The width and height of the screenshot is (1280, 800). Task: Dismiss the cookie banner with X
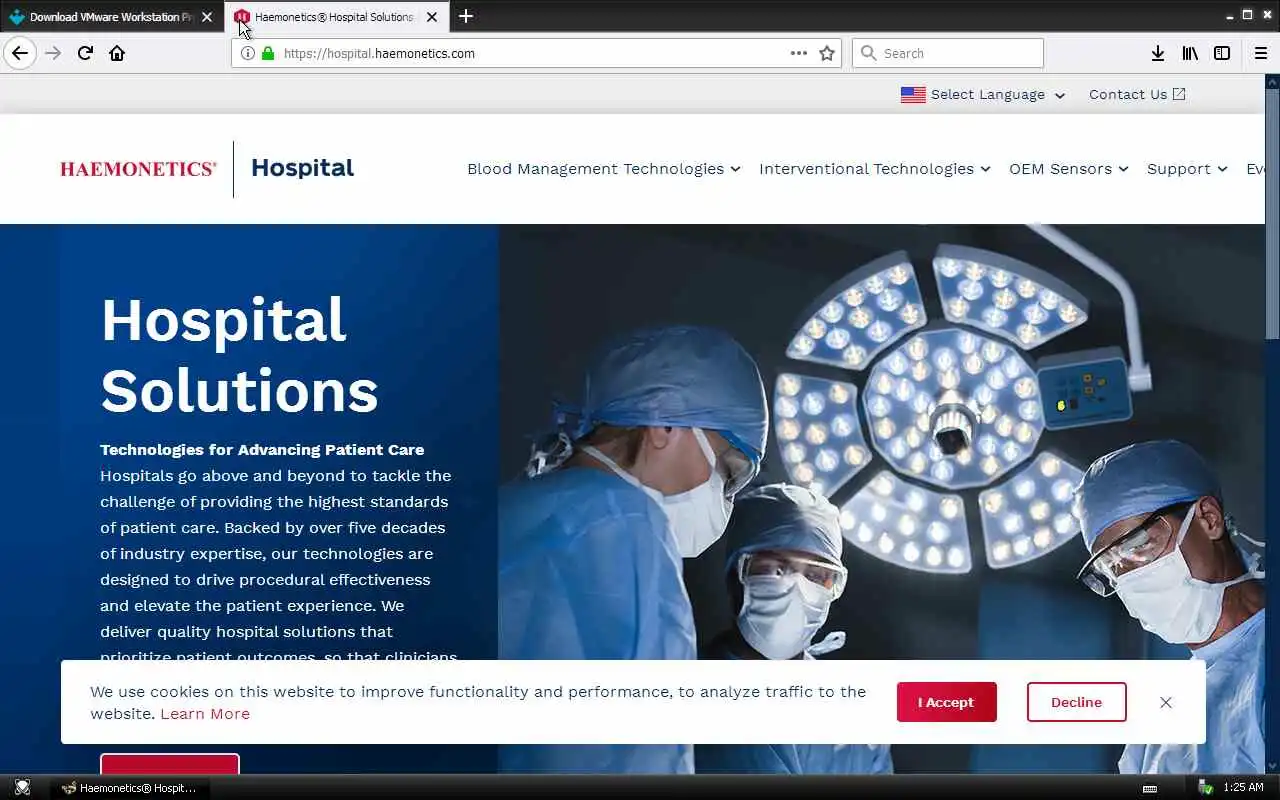click(1166, 702)
